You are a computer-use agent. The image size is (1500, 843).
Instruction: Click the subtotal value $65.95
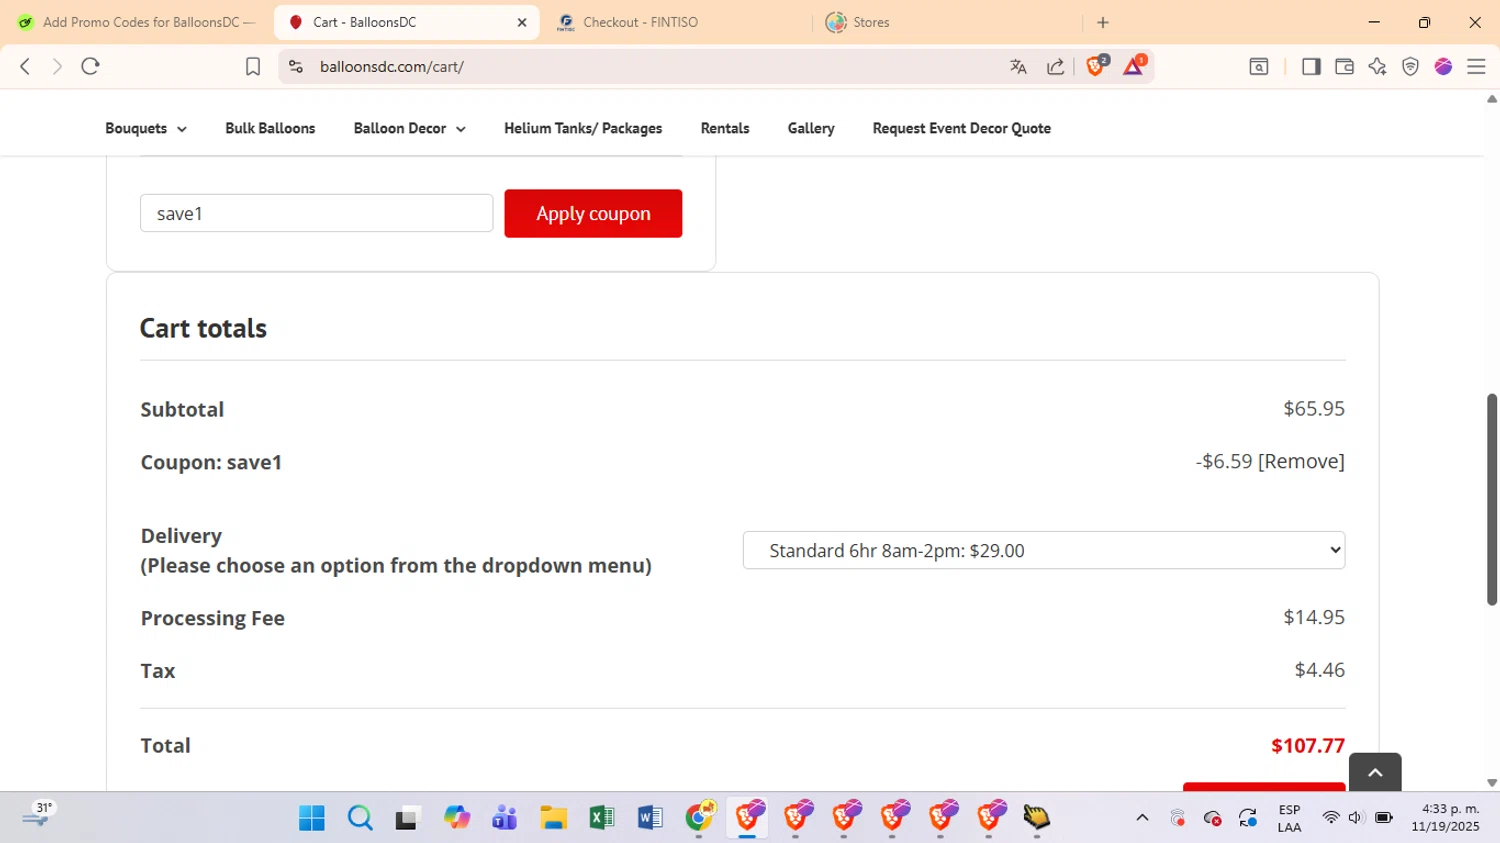coord(1314,408)
